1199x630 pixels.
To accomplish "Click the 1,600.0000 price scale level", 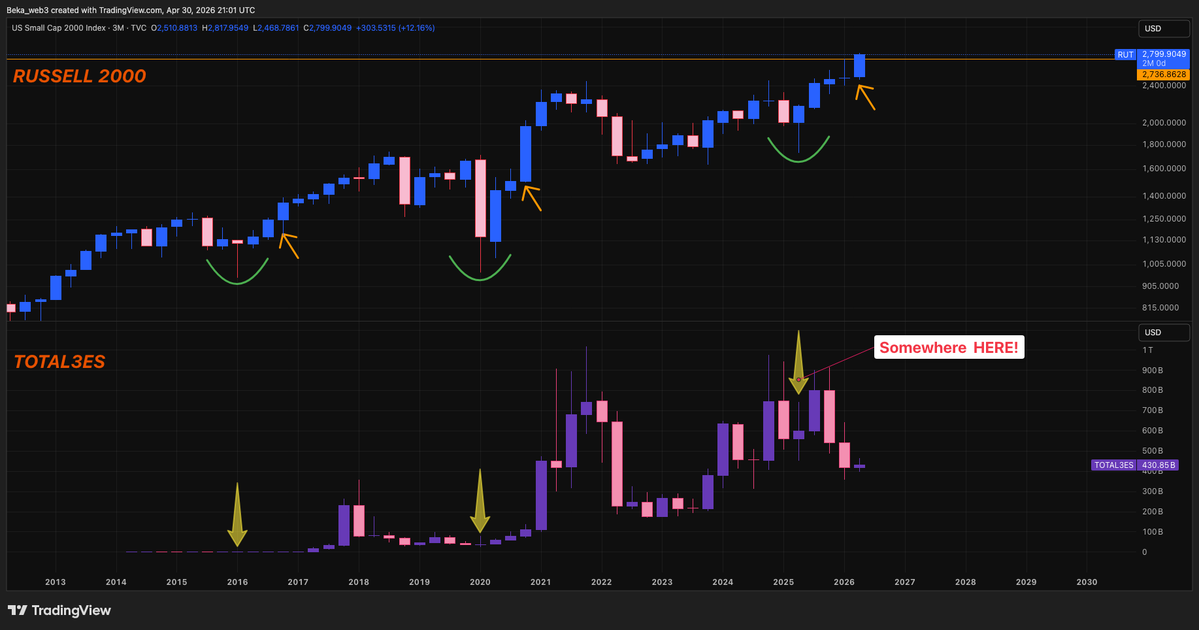I will pos(1164,169).
